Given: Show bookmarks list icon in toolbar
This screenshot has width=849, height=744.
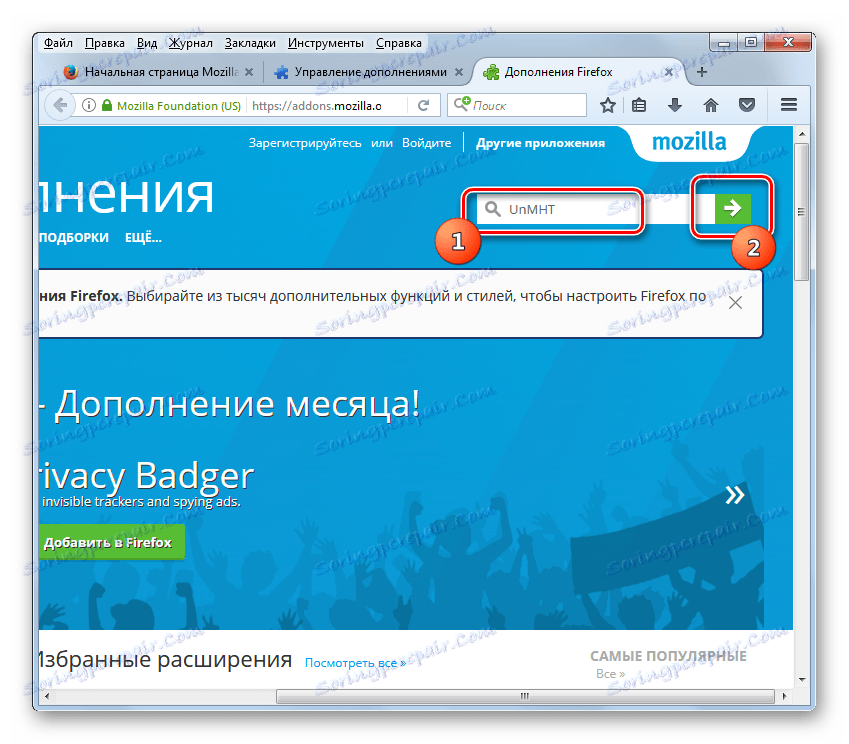Looking at the screenshot, I should (639, 105).
